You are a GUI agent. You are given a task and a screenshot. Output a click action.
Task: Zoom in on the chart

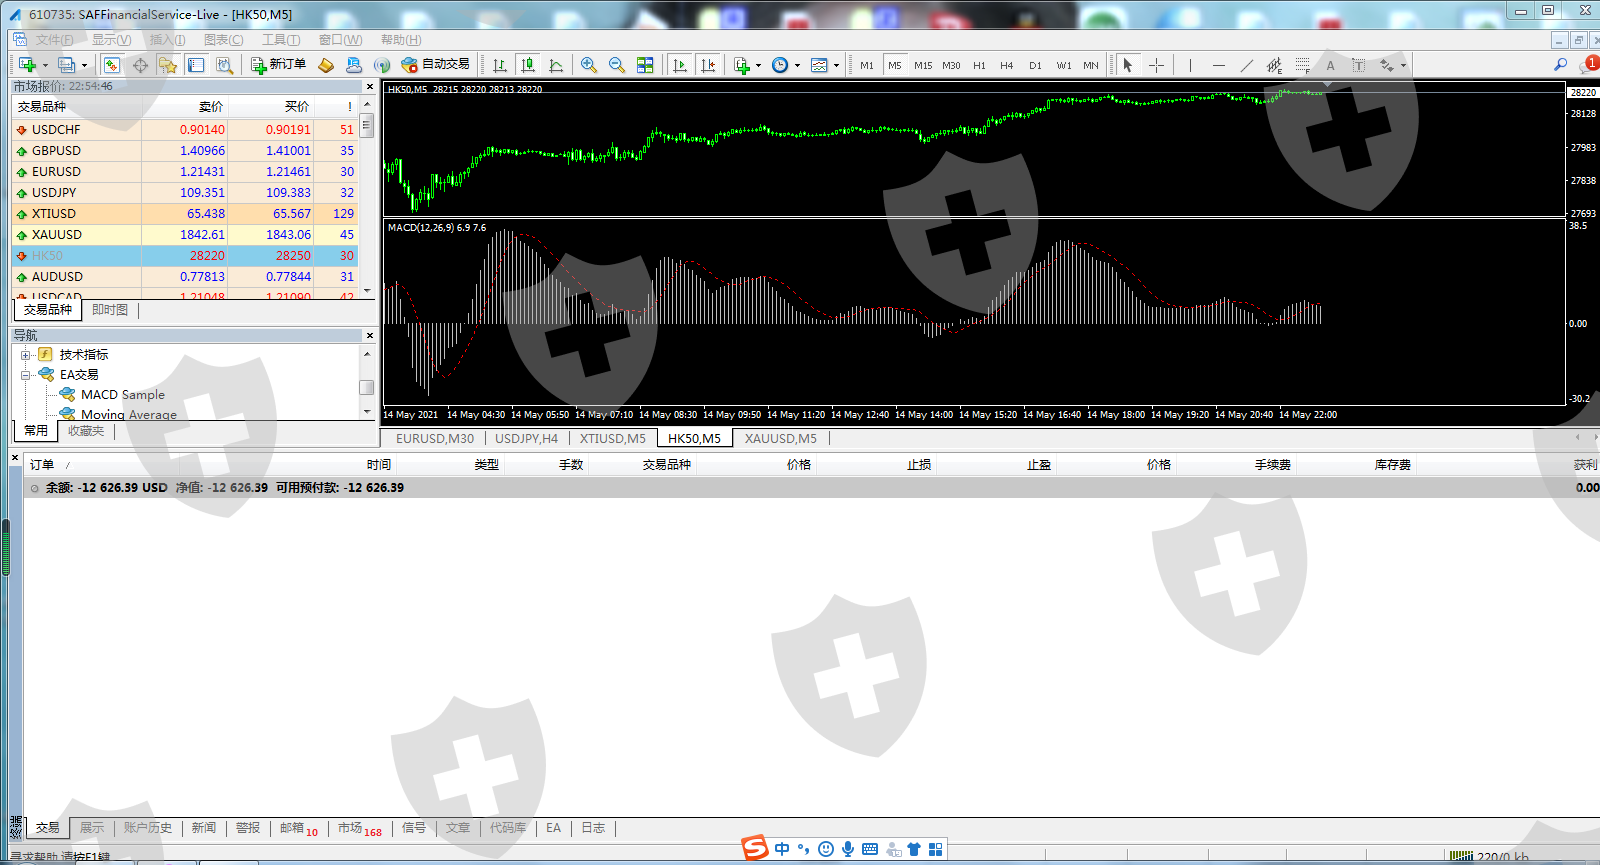[x=589, y=65]
